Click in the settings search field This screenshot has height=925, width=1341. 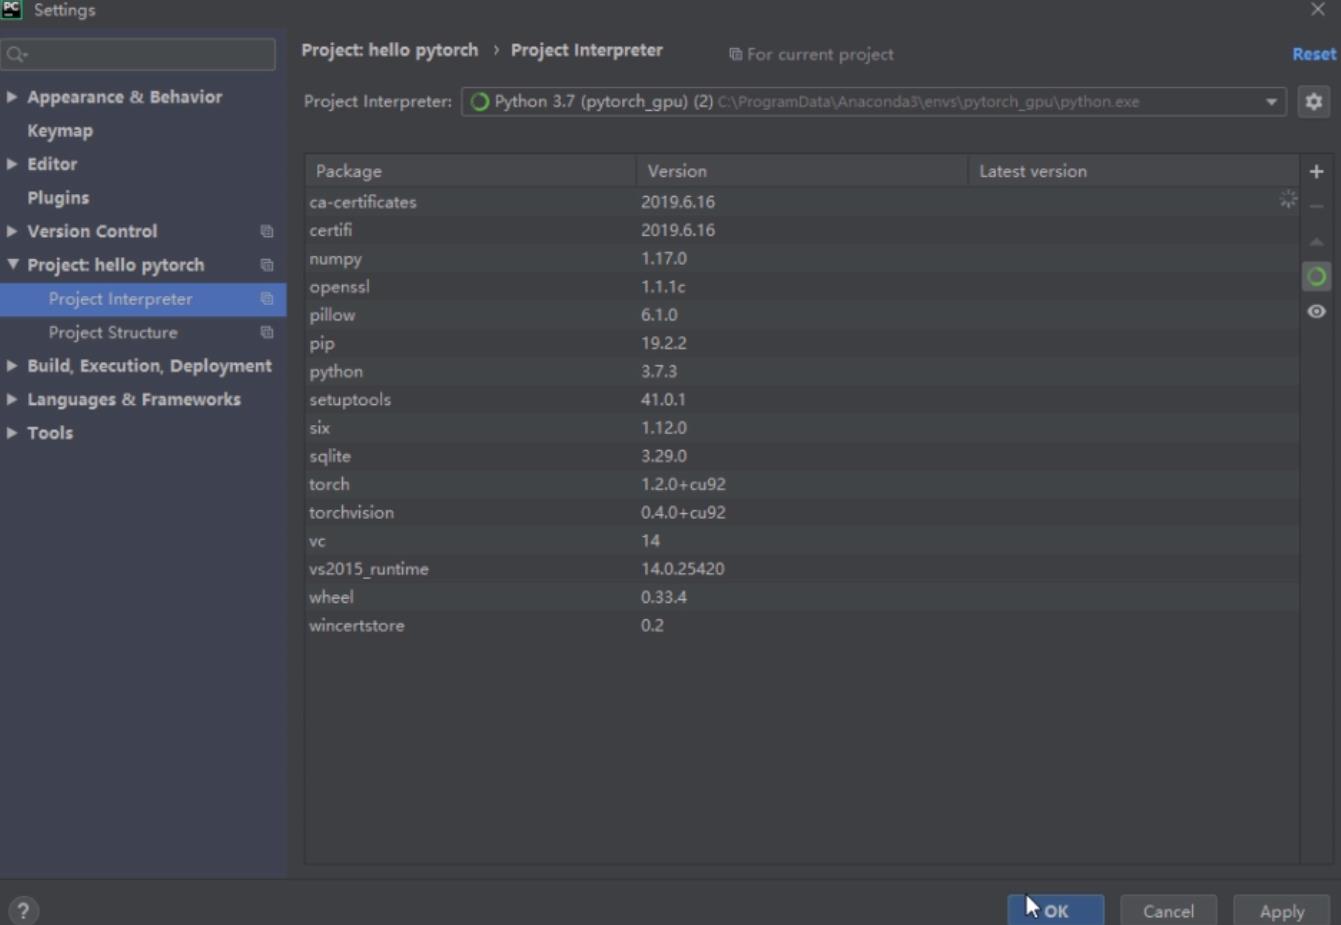tap(139, 55)
